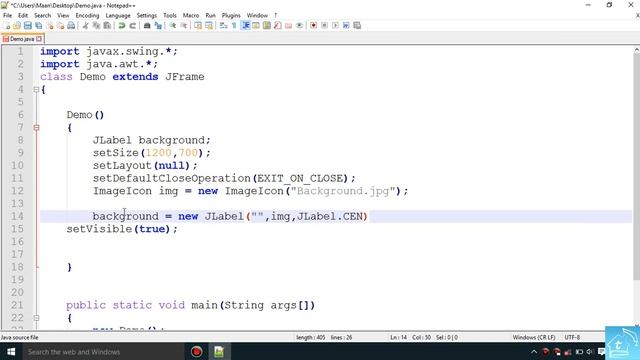Click the volume icon in system tray
Screen dimensions: 640x360
589,351
